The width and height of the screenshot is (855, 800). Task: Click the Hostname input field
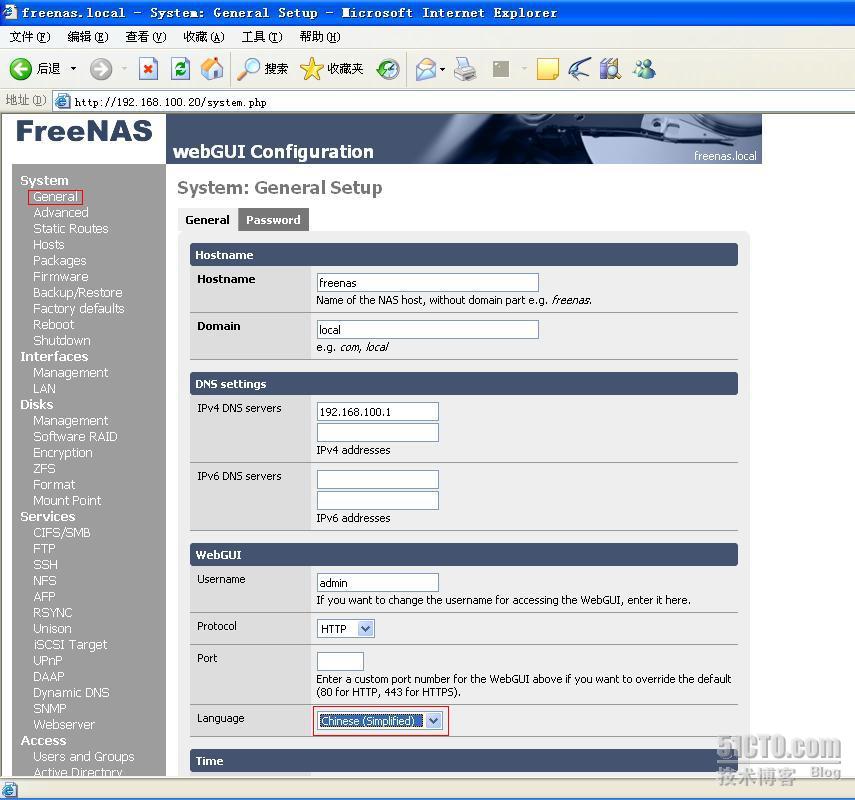click(428, 282)
